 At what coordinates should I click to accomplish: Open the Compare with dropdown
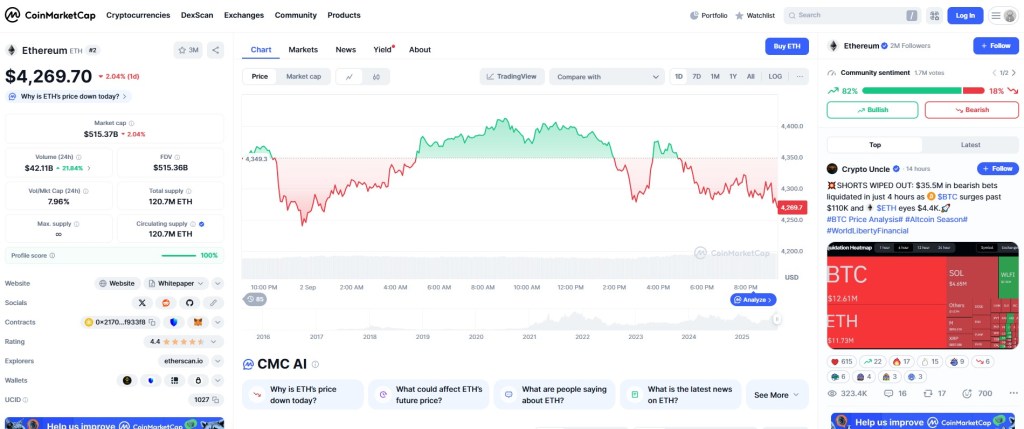point(607,76)
